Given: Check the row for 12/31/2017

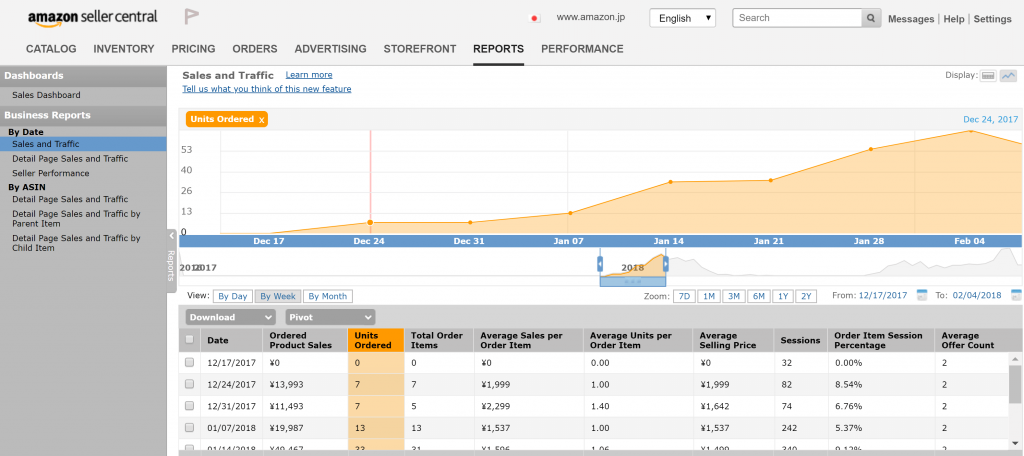Looking at the screenshot, I should [x=189, y=406].
